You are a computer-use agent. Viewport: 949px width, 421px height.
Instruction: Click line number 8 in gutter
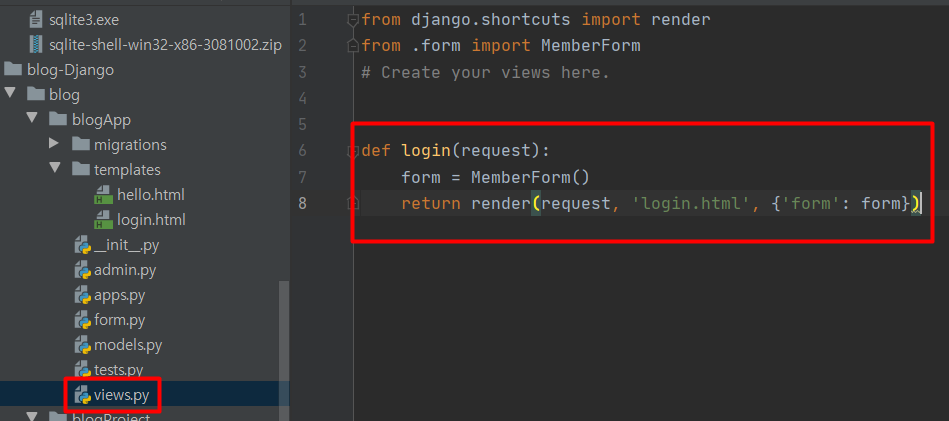point(303,203)
